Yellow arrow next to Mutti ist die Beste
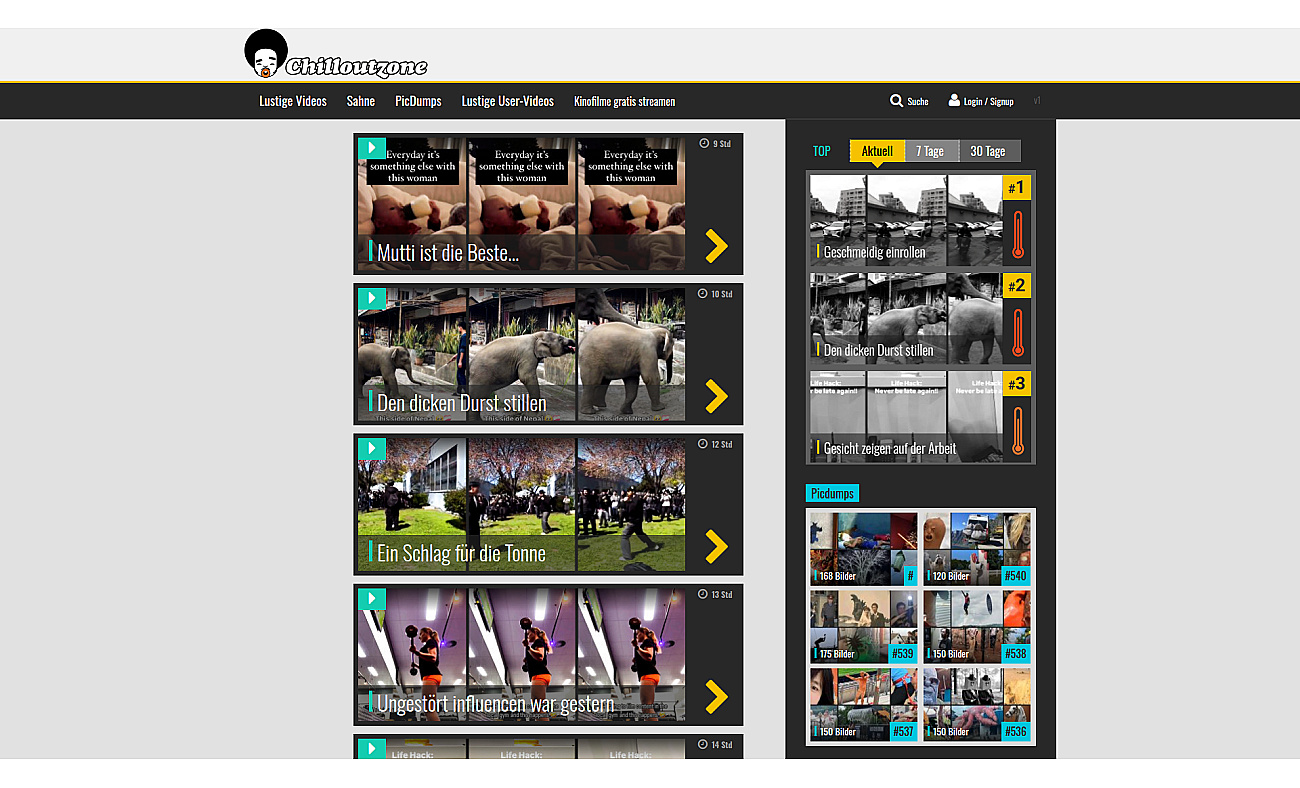This screenshot has height=788, width=1300. pyautogui.click(x=716, y=246)
